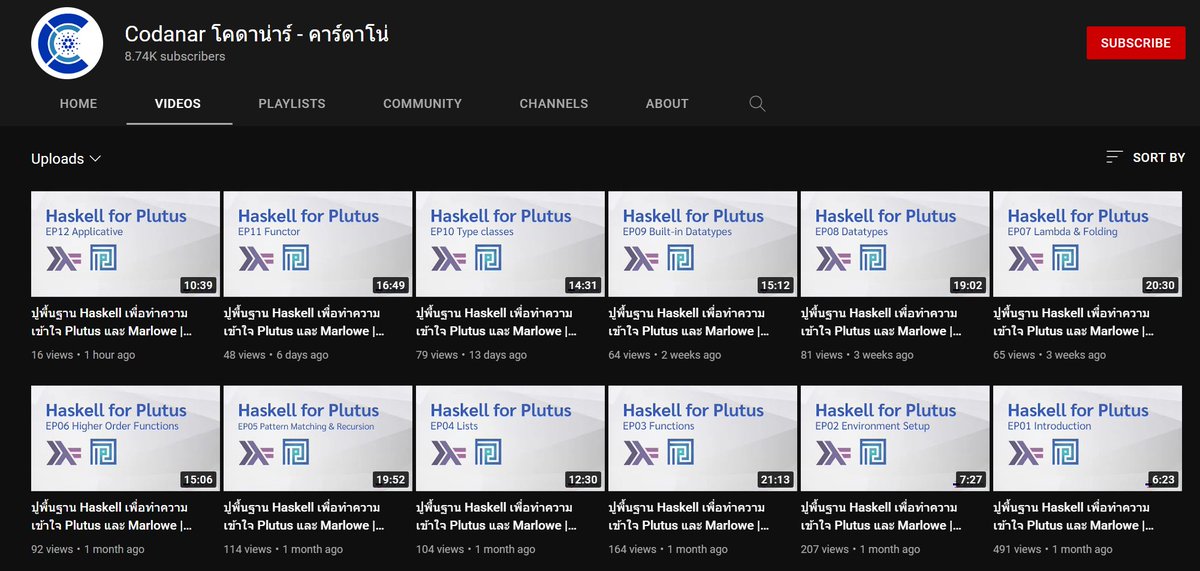Click the 20:30 duration badge on EP07
This screenshot has height=571, width=1200.
1160,285
